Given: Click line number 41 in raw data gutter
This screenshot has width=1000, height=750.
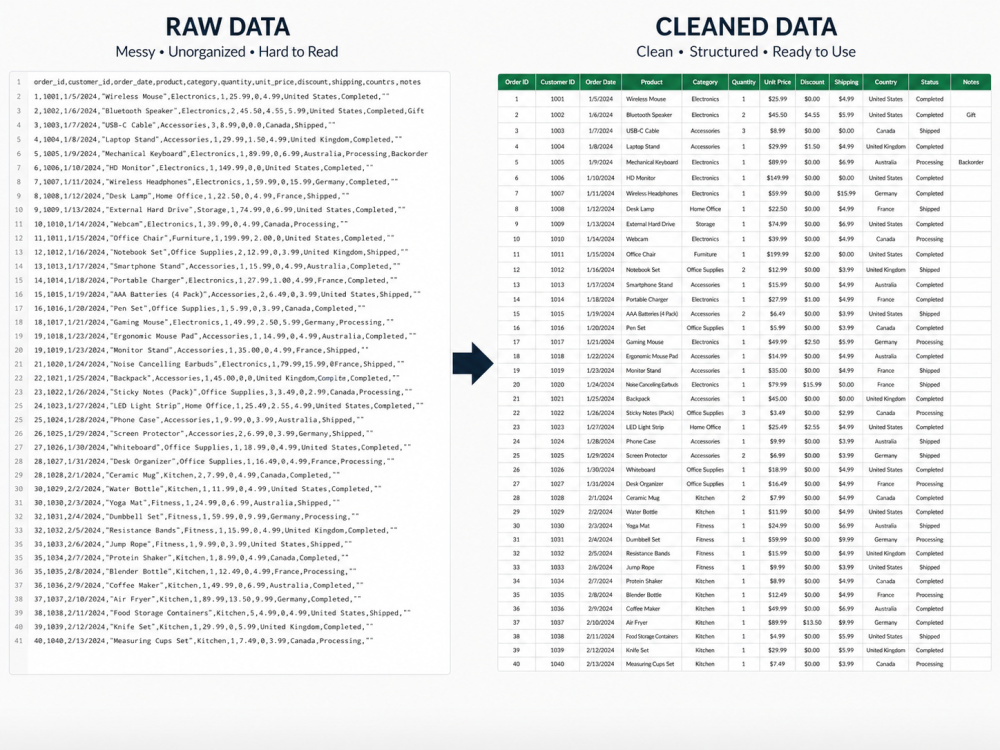Looking at the screenshot, I should pos(18,641).
